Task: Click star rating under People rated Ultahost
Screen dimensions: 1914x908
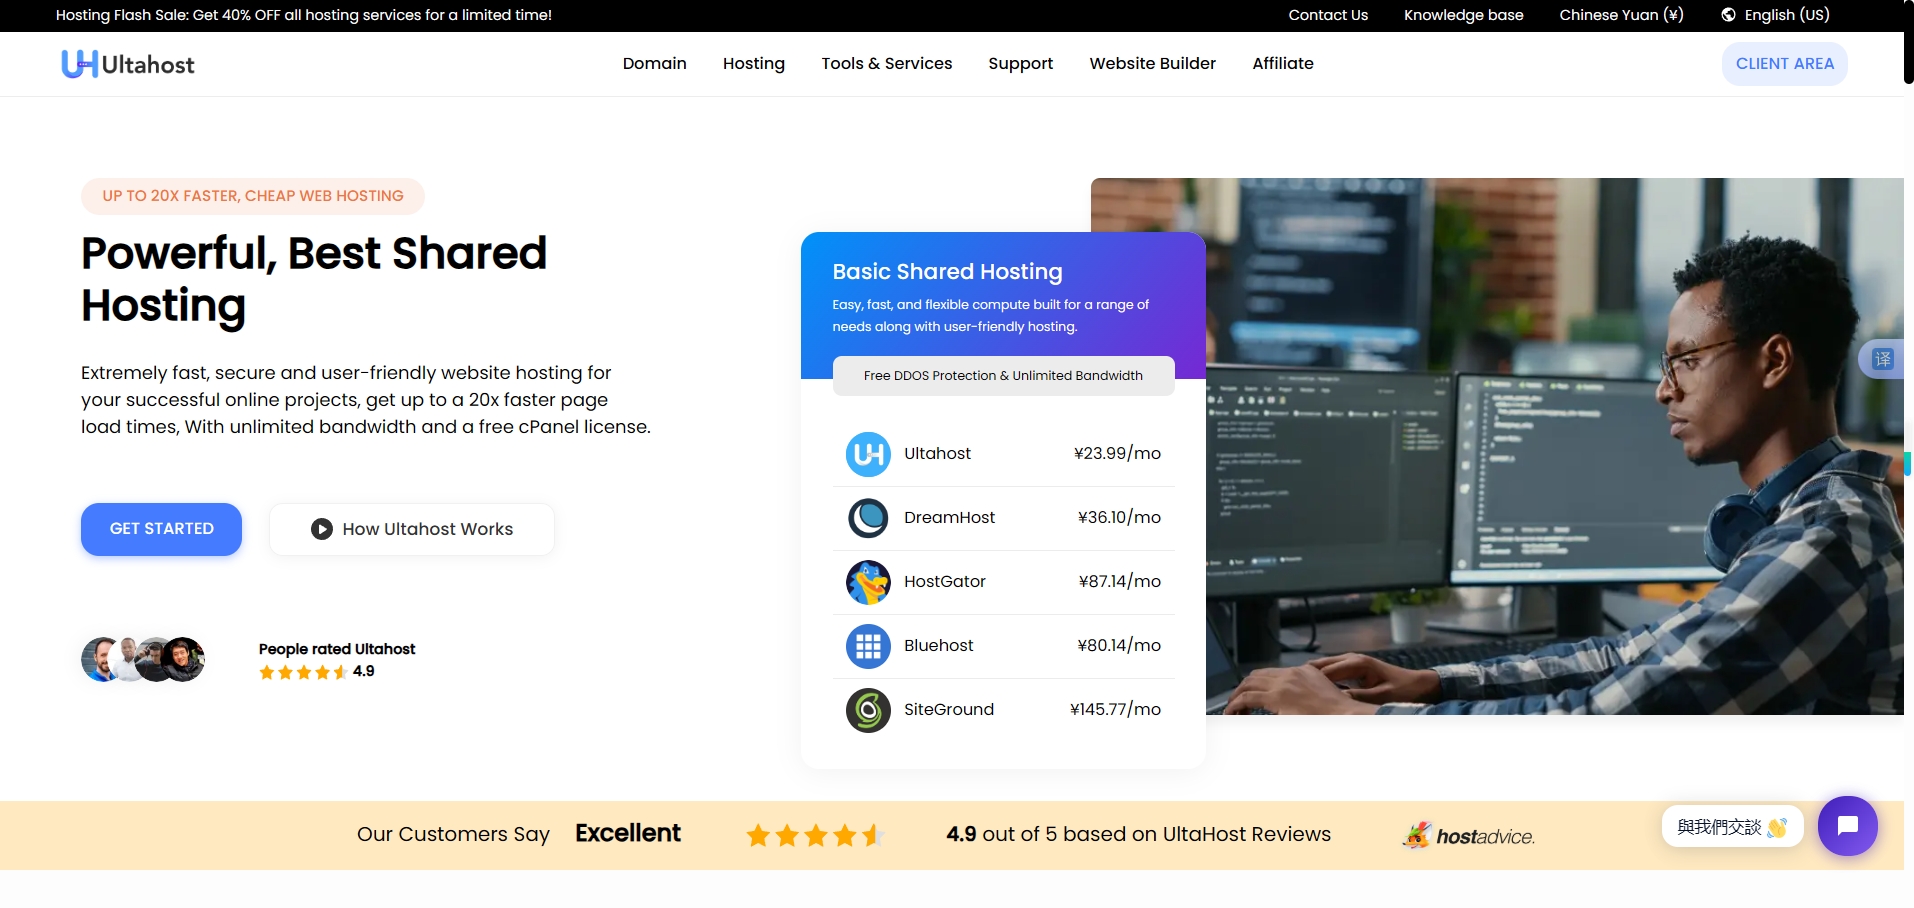Action: pyautogui.click(x=303, y=672)
